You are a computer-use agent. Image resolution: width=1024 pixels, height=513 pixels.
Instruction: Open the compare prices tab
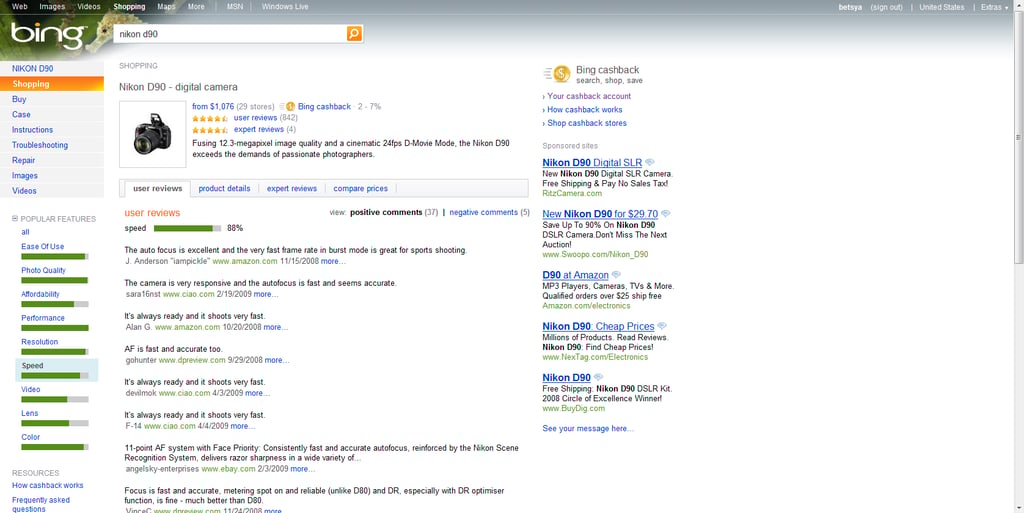(360, 189)
